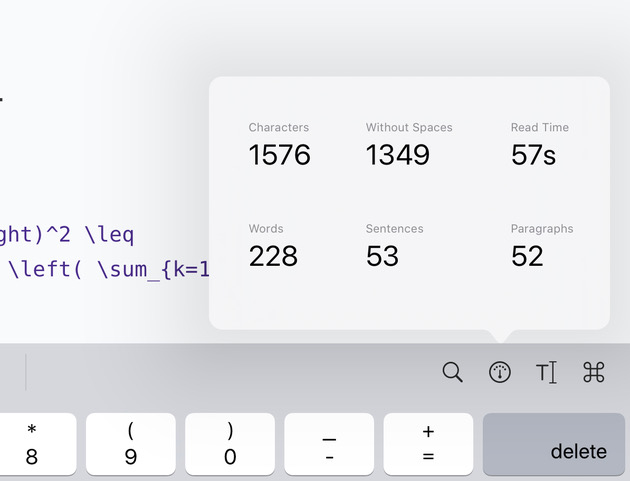Tap the keyboard toolbar divider area

pyautogui.click(x=26, y=372)
